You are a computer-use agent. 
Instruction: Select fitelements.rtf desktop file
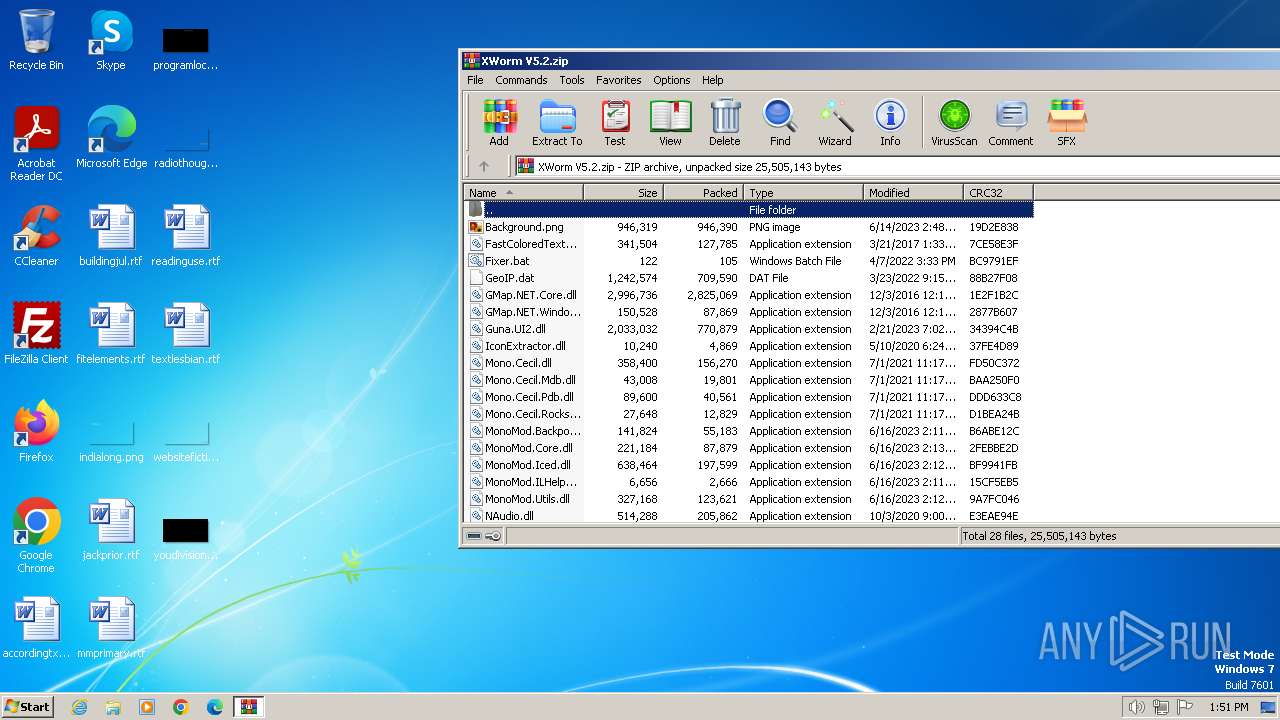[111, 334]
